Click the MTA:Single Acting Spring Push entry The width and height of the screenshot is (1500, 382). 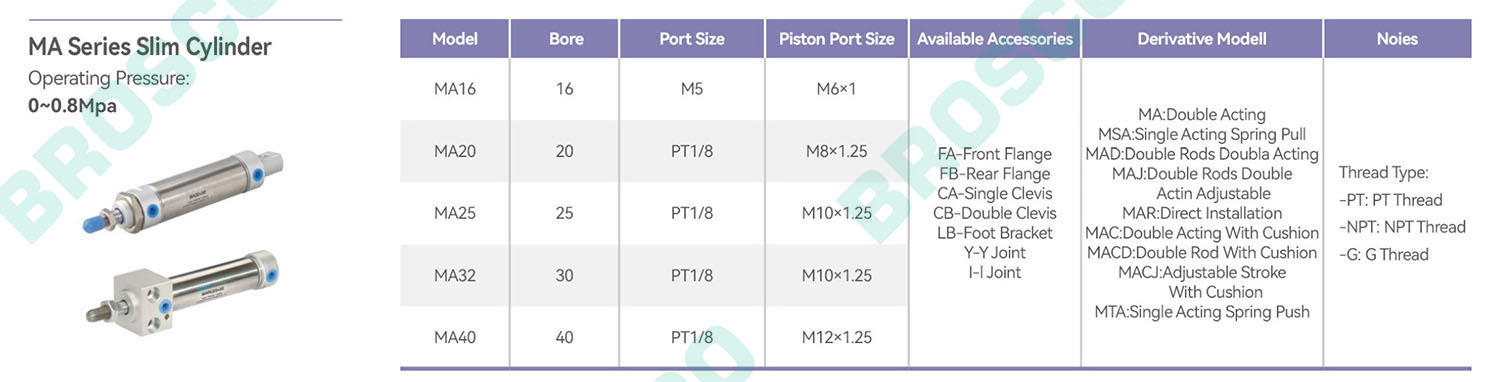1202,312
